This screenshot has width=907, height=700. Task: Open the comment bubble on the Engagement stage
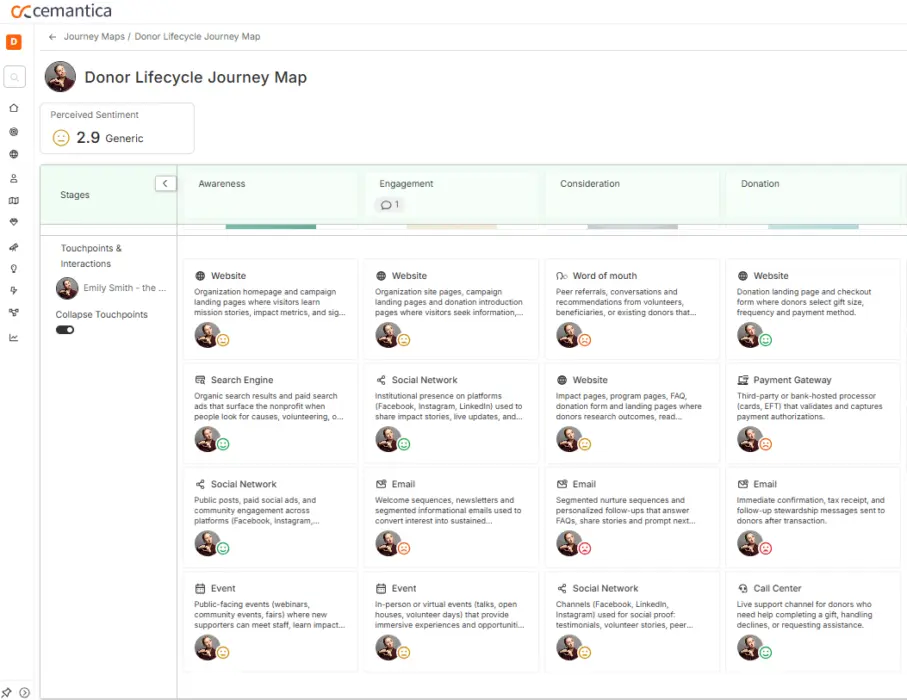pyautogui.click(x=388, y=204)
